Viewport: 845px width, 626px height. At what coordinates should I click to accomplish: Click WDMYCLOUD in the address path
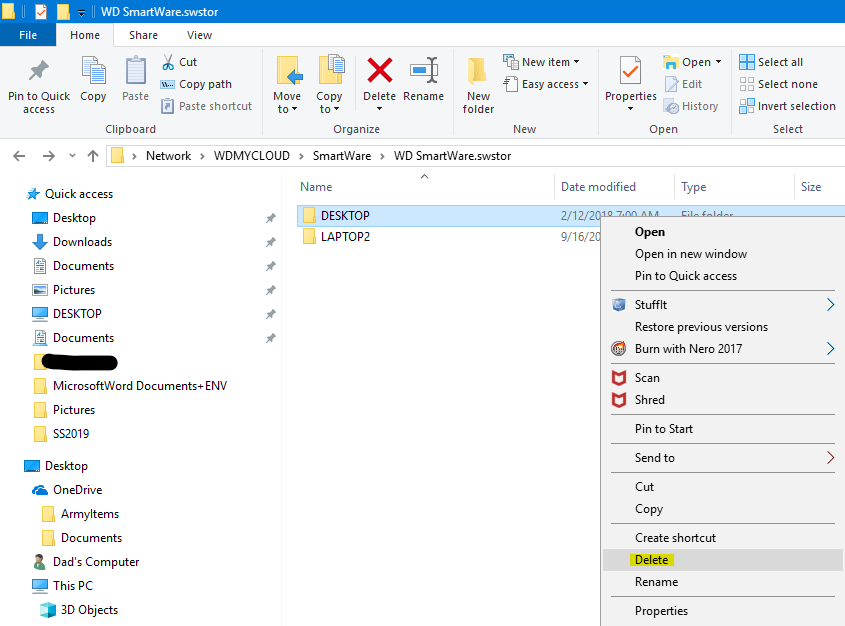pos(252,156)
